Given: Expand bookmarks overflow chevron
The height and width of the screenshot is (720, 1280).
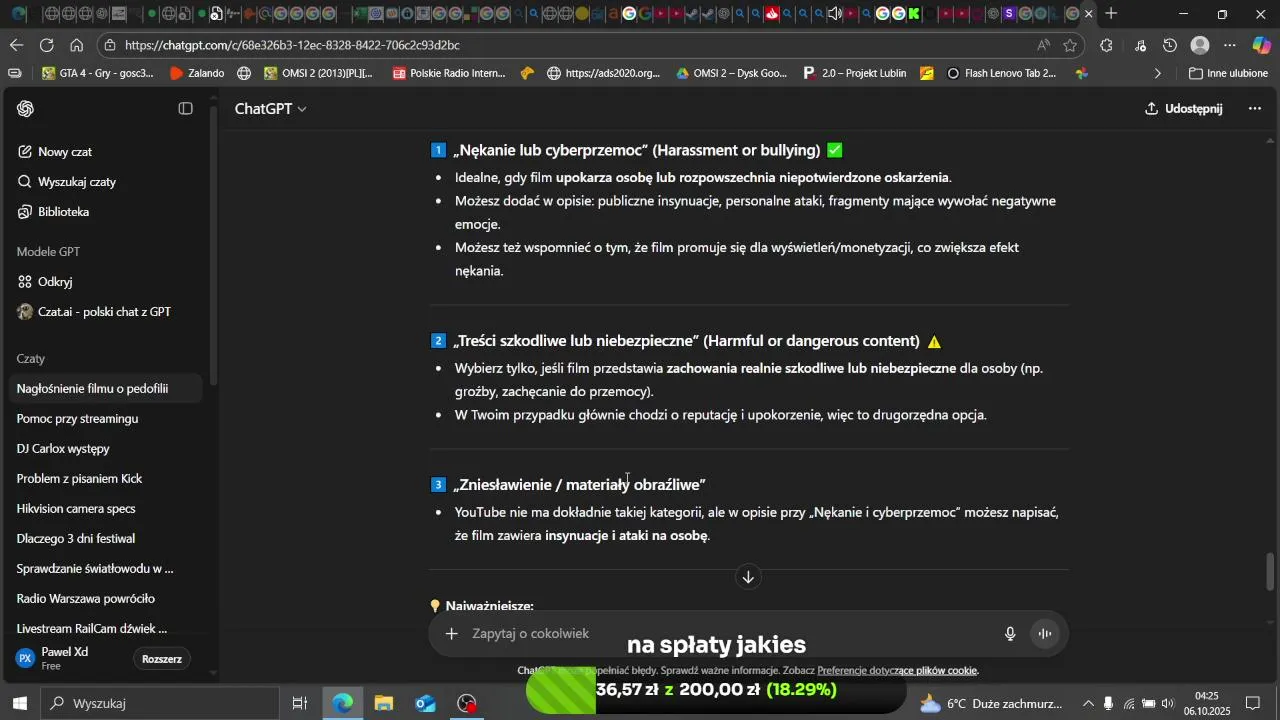Looking at the screenshot, I should [1158, 73].
